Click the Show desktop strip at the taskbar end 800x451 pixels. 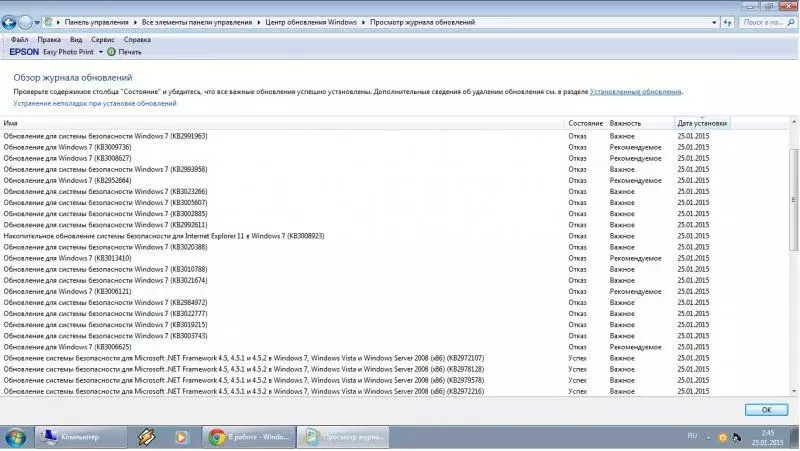click(x=796, y=437)
